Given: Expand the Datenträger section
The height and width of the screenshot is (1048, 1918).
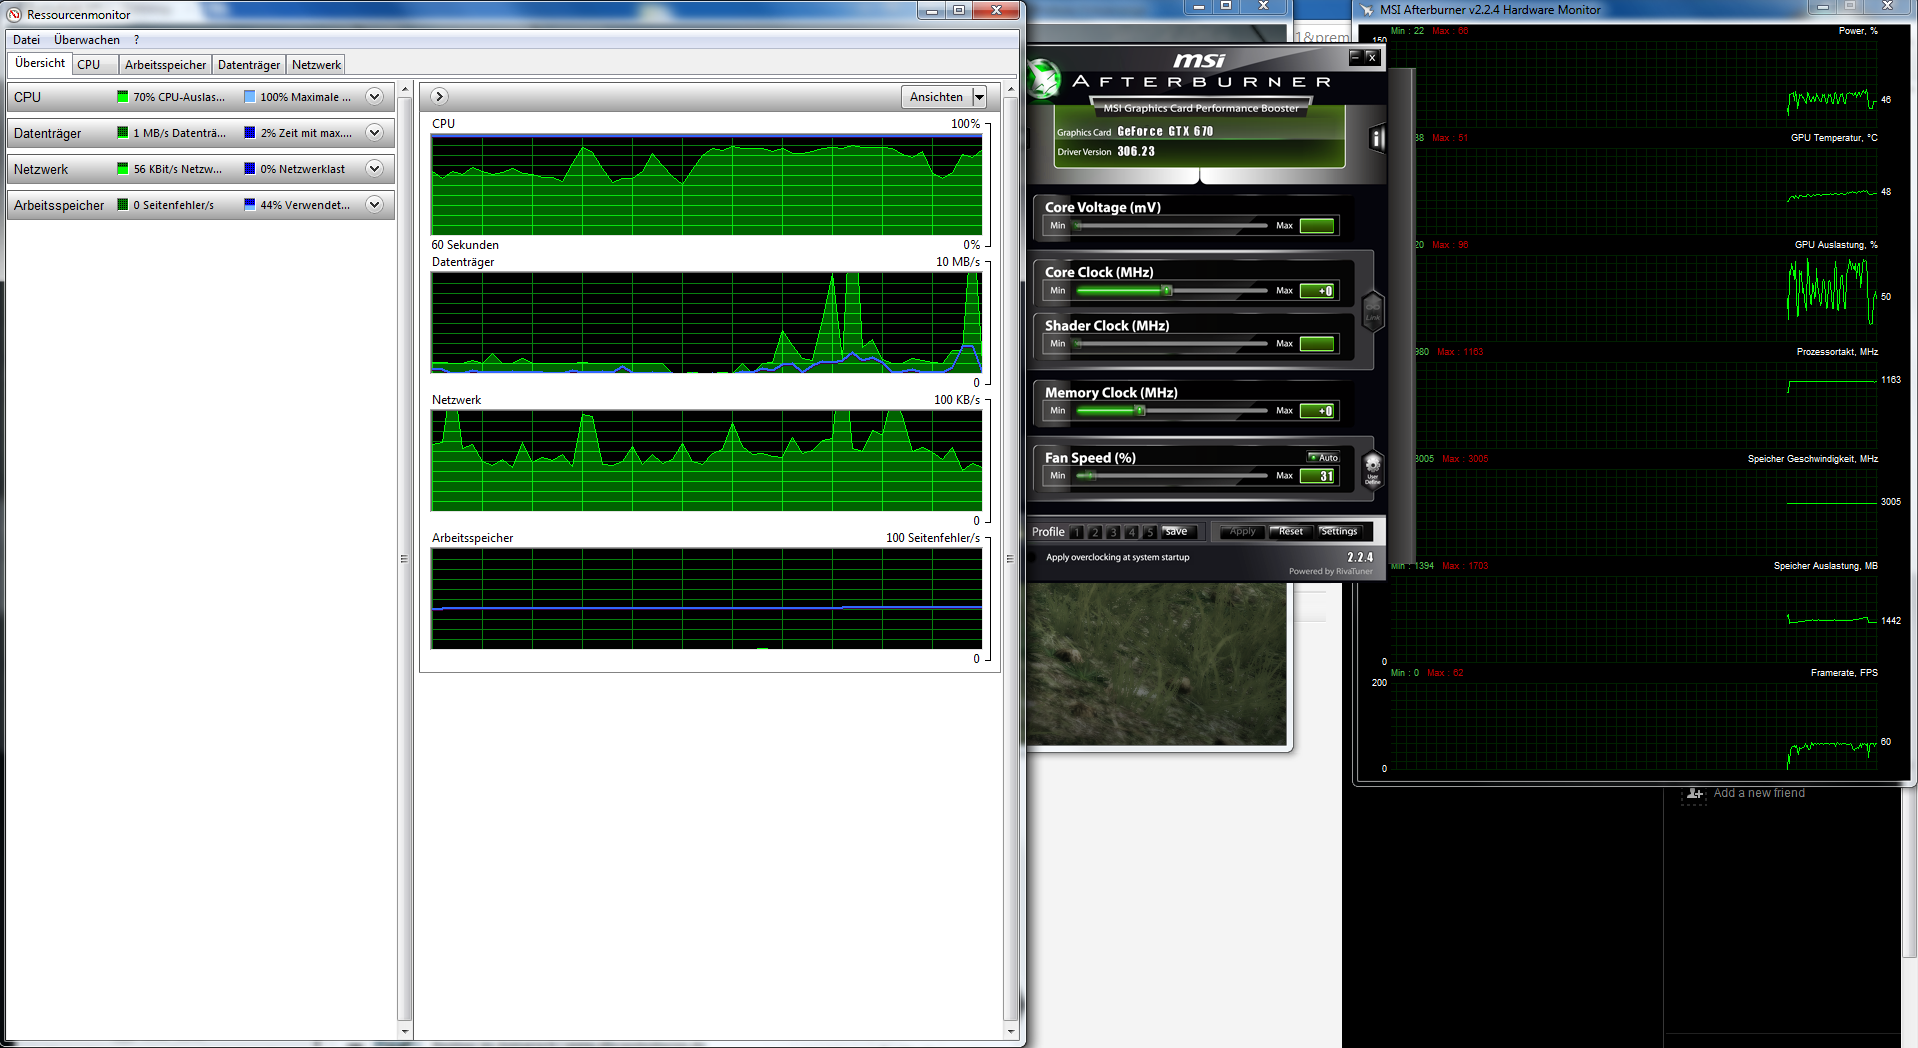Looking at the screenshot, I should click(x=374, y=133).
